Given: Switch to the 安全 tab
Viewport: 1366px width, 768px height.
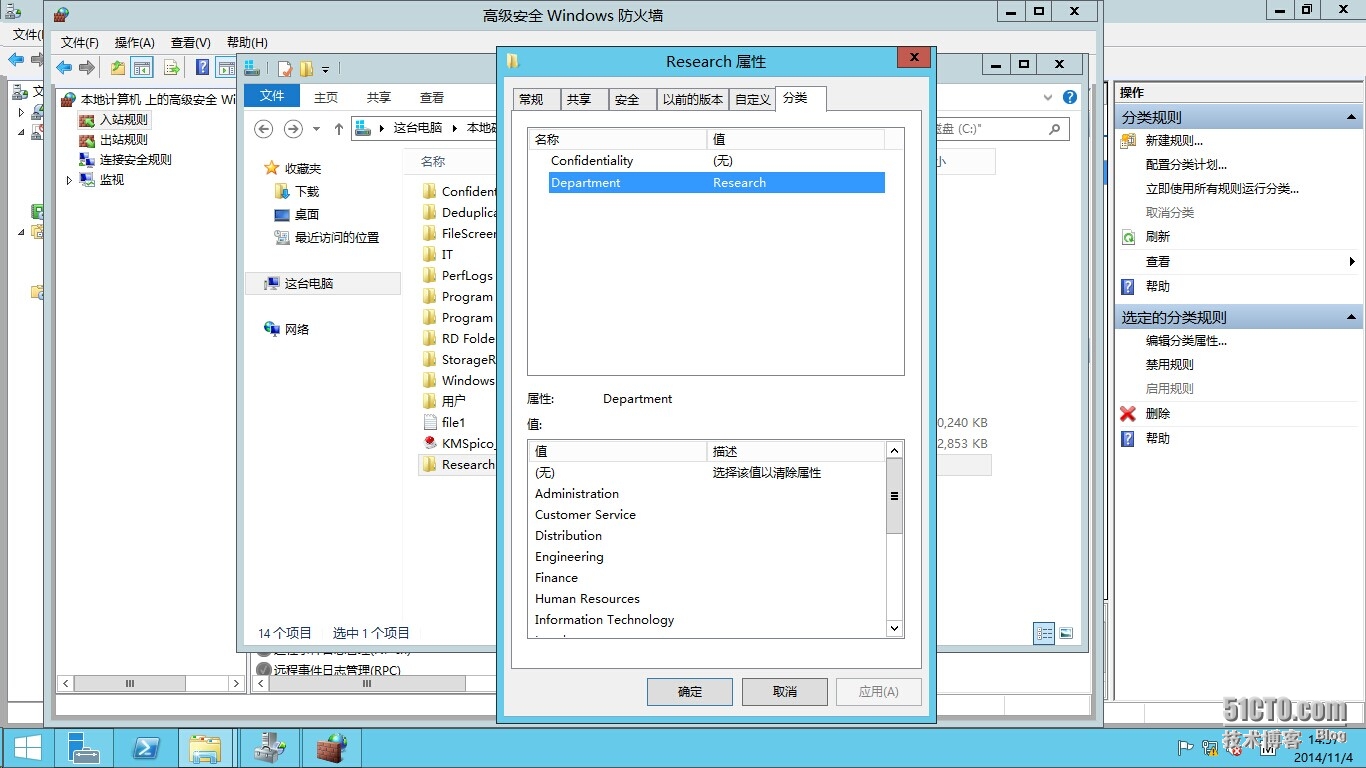Looking at the screenshot, I should click(x=632, y=99).
